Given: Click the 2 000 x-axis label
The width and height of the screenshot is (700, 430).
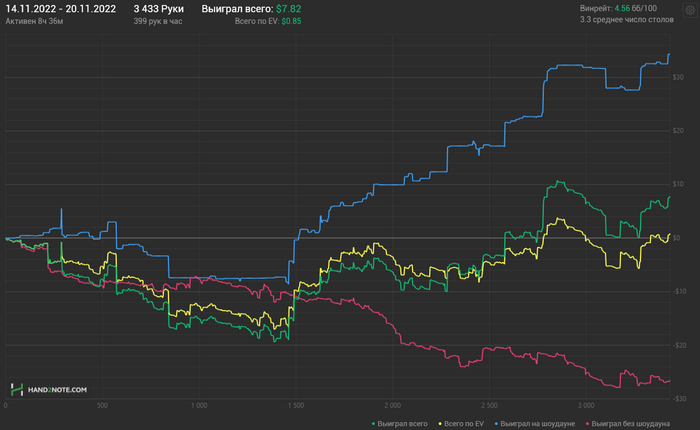Looking at the screenshot, I should click(392, 405).
